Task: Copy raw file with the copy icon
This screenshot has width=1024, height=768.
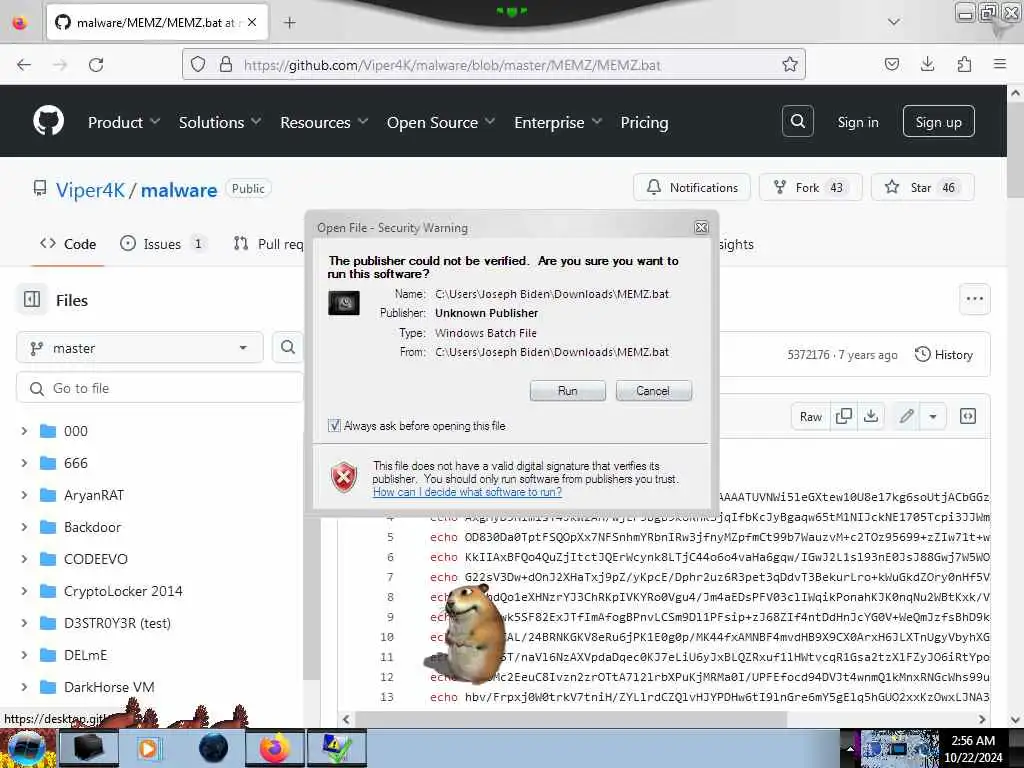Action: [x=844, y=416]
